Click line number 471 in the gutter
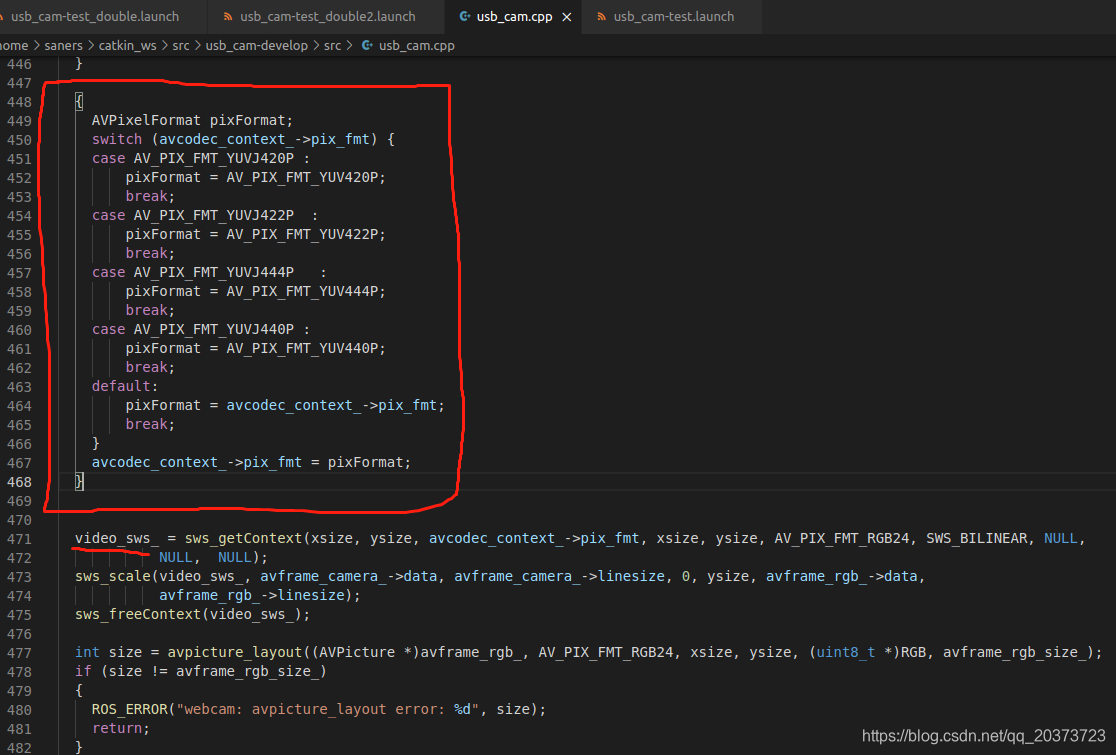The height and width of the screenshot is (755, 1116). [19, 539]
